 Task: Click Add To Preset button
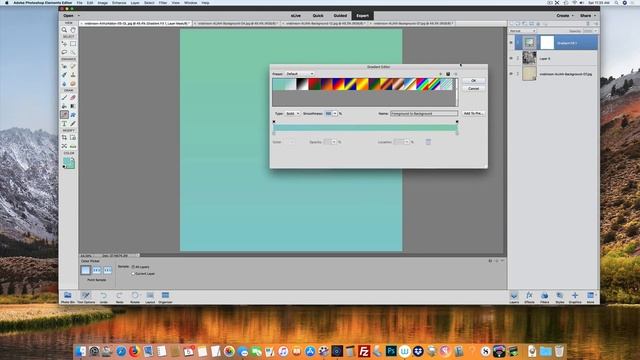473,113
